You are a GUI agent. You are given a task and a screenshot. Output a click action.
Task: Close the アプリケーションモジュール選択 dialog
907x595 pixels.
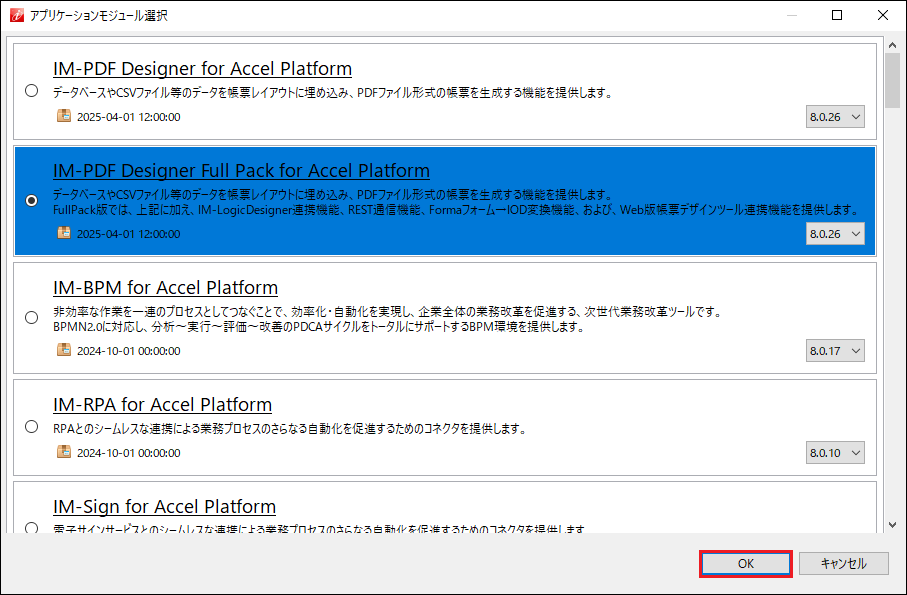click(x=883, y=15)
